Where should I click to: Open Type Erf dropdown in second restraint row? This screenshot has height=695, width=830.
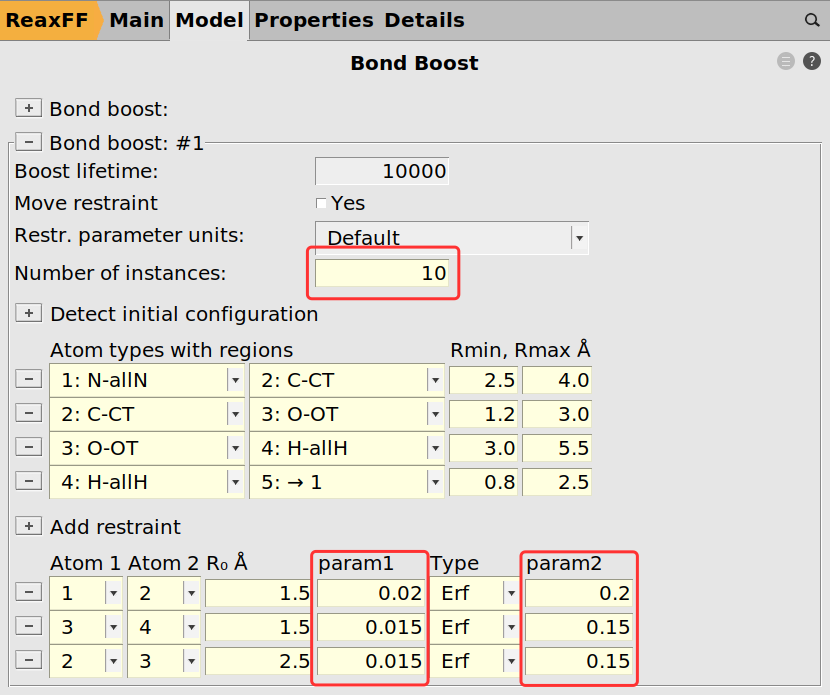(475, 627)
